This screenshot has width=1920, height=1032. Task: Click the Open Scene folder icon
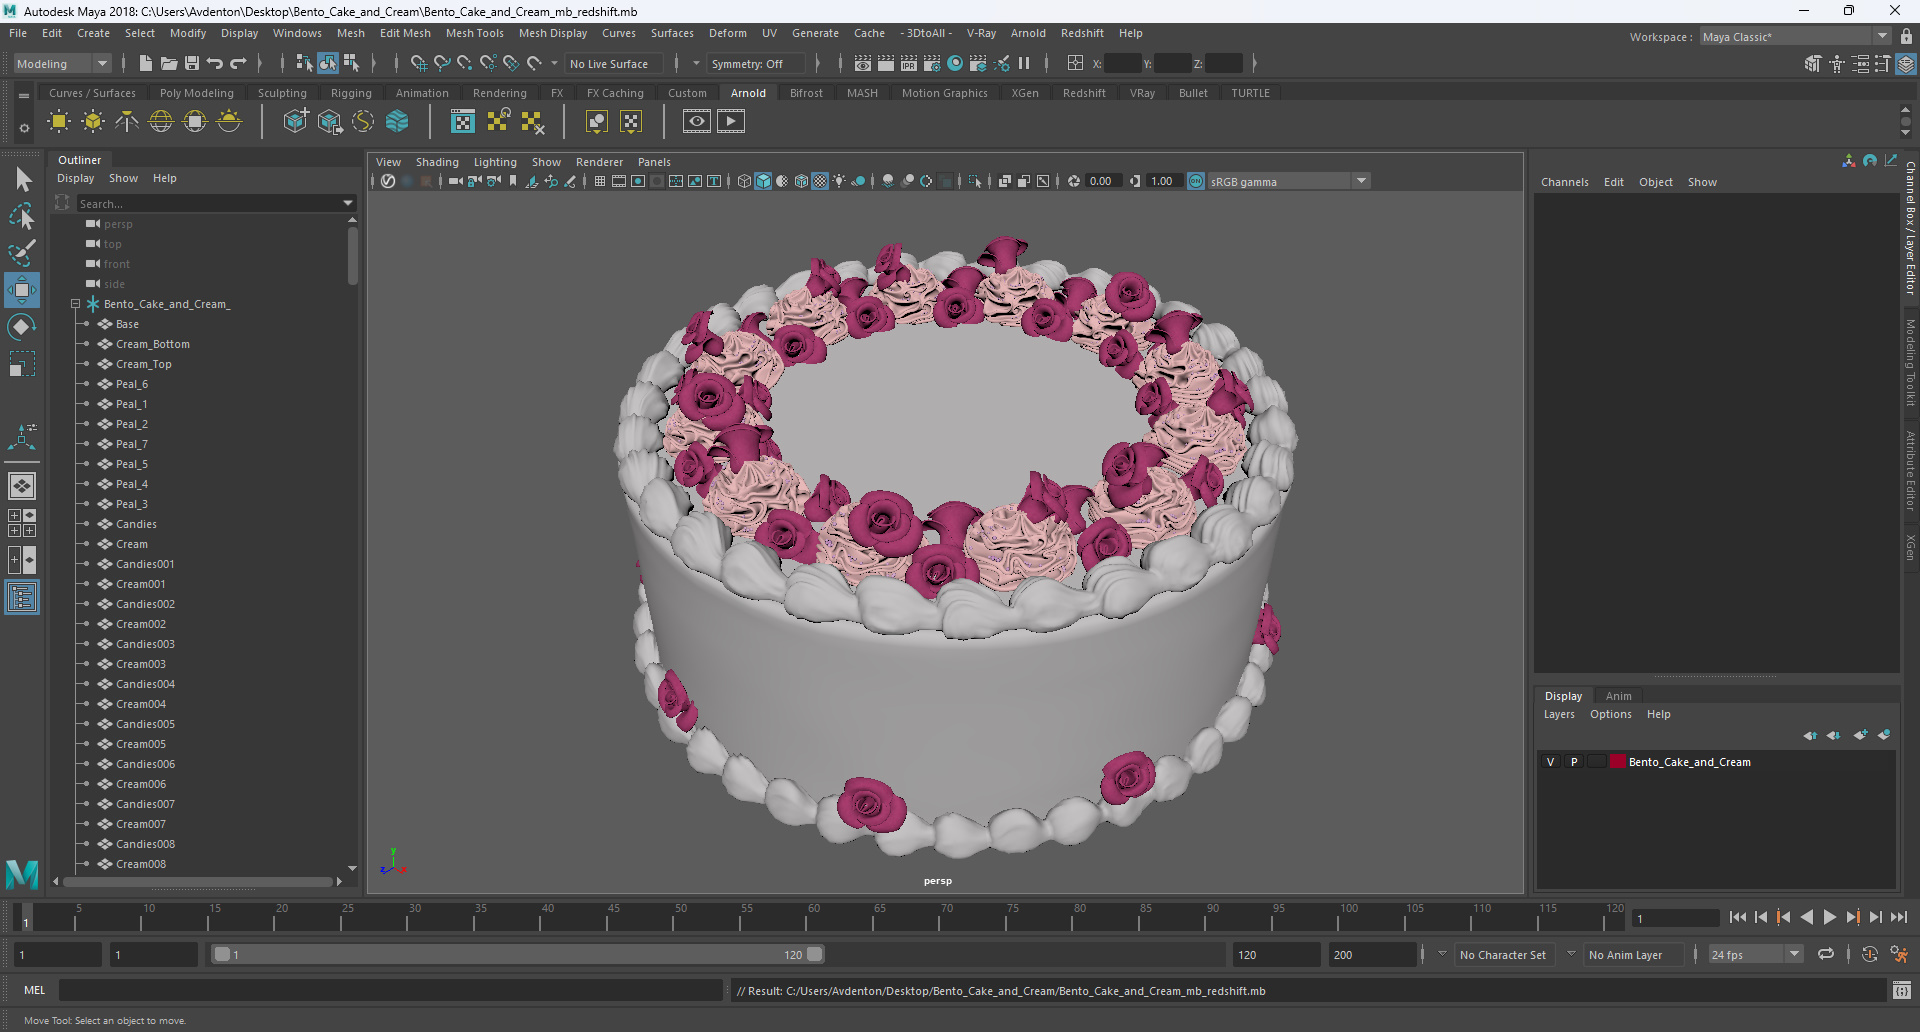coord(169,63)
